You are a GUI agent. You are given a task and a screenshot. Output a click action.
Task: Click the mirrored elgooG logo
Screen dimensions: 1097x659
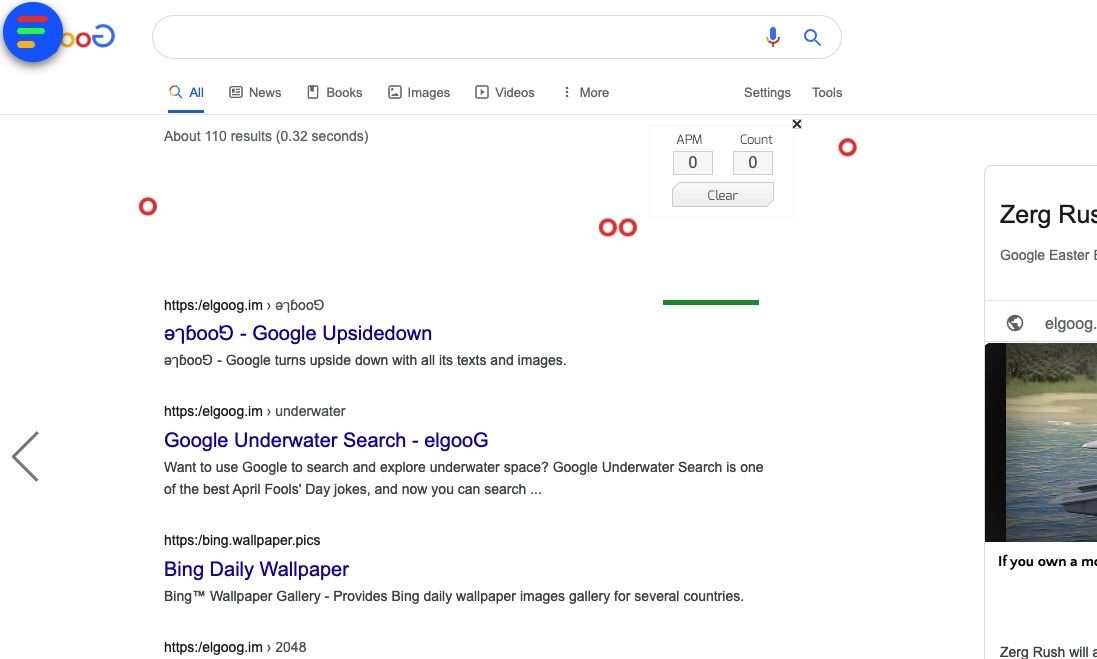coord(89,37)
